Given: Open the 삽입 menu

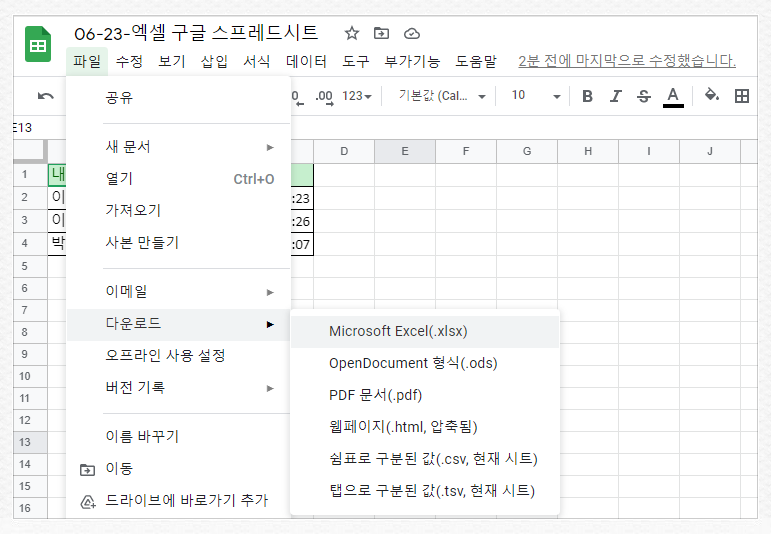Looking at the screenshot, I should click(214, 61).
